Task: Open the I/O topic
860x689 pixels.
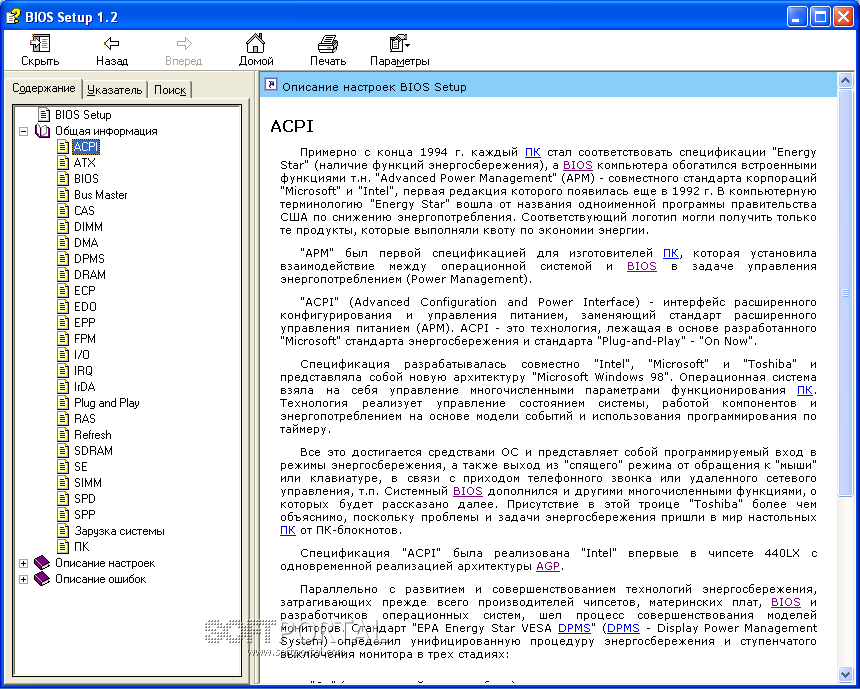Action: click(x=82, y=355)
